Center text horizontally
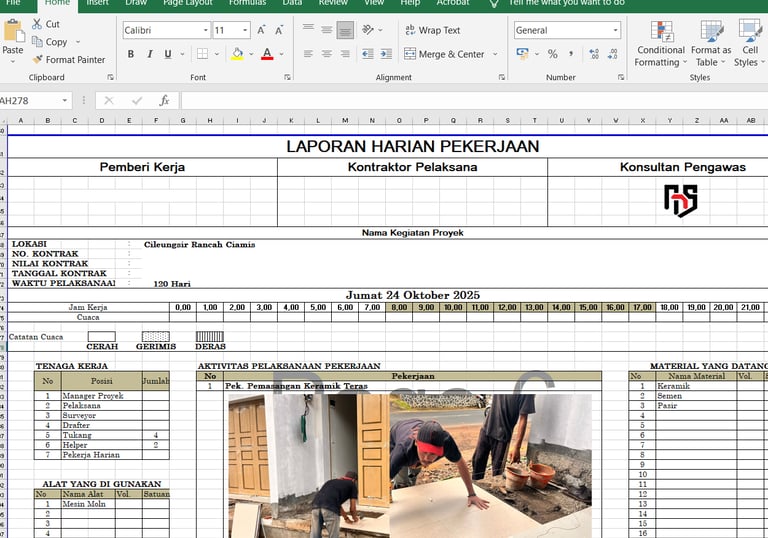This screenshot has width=768, height=538. click(327, 54)
